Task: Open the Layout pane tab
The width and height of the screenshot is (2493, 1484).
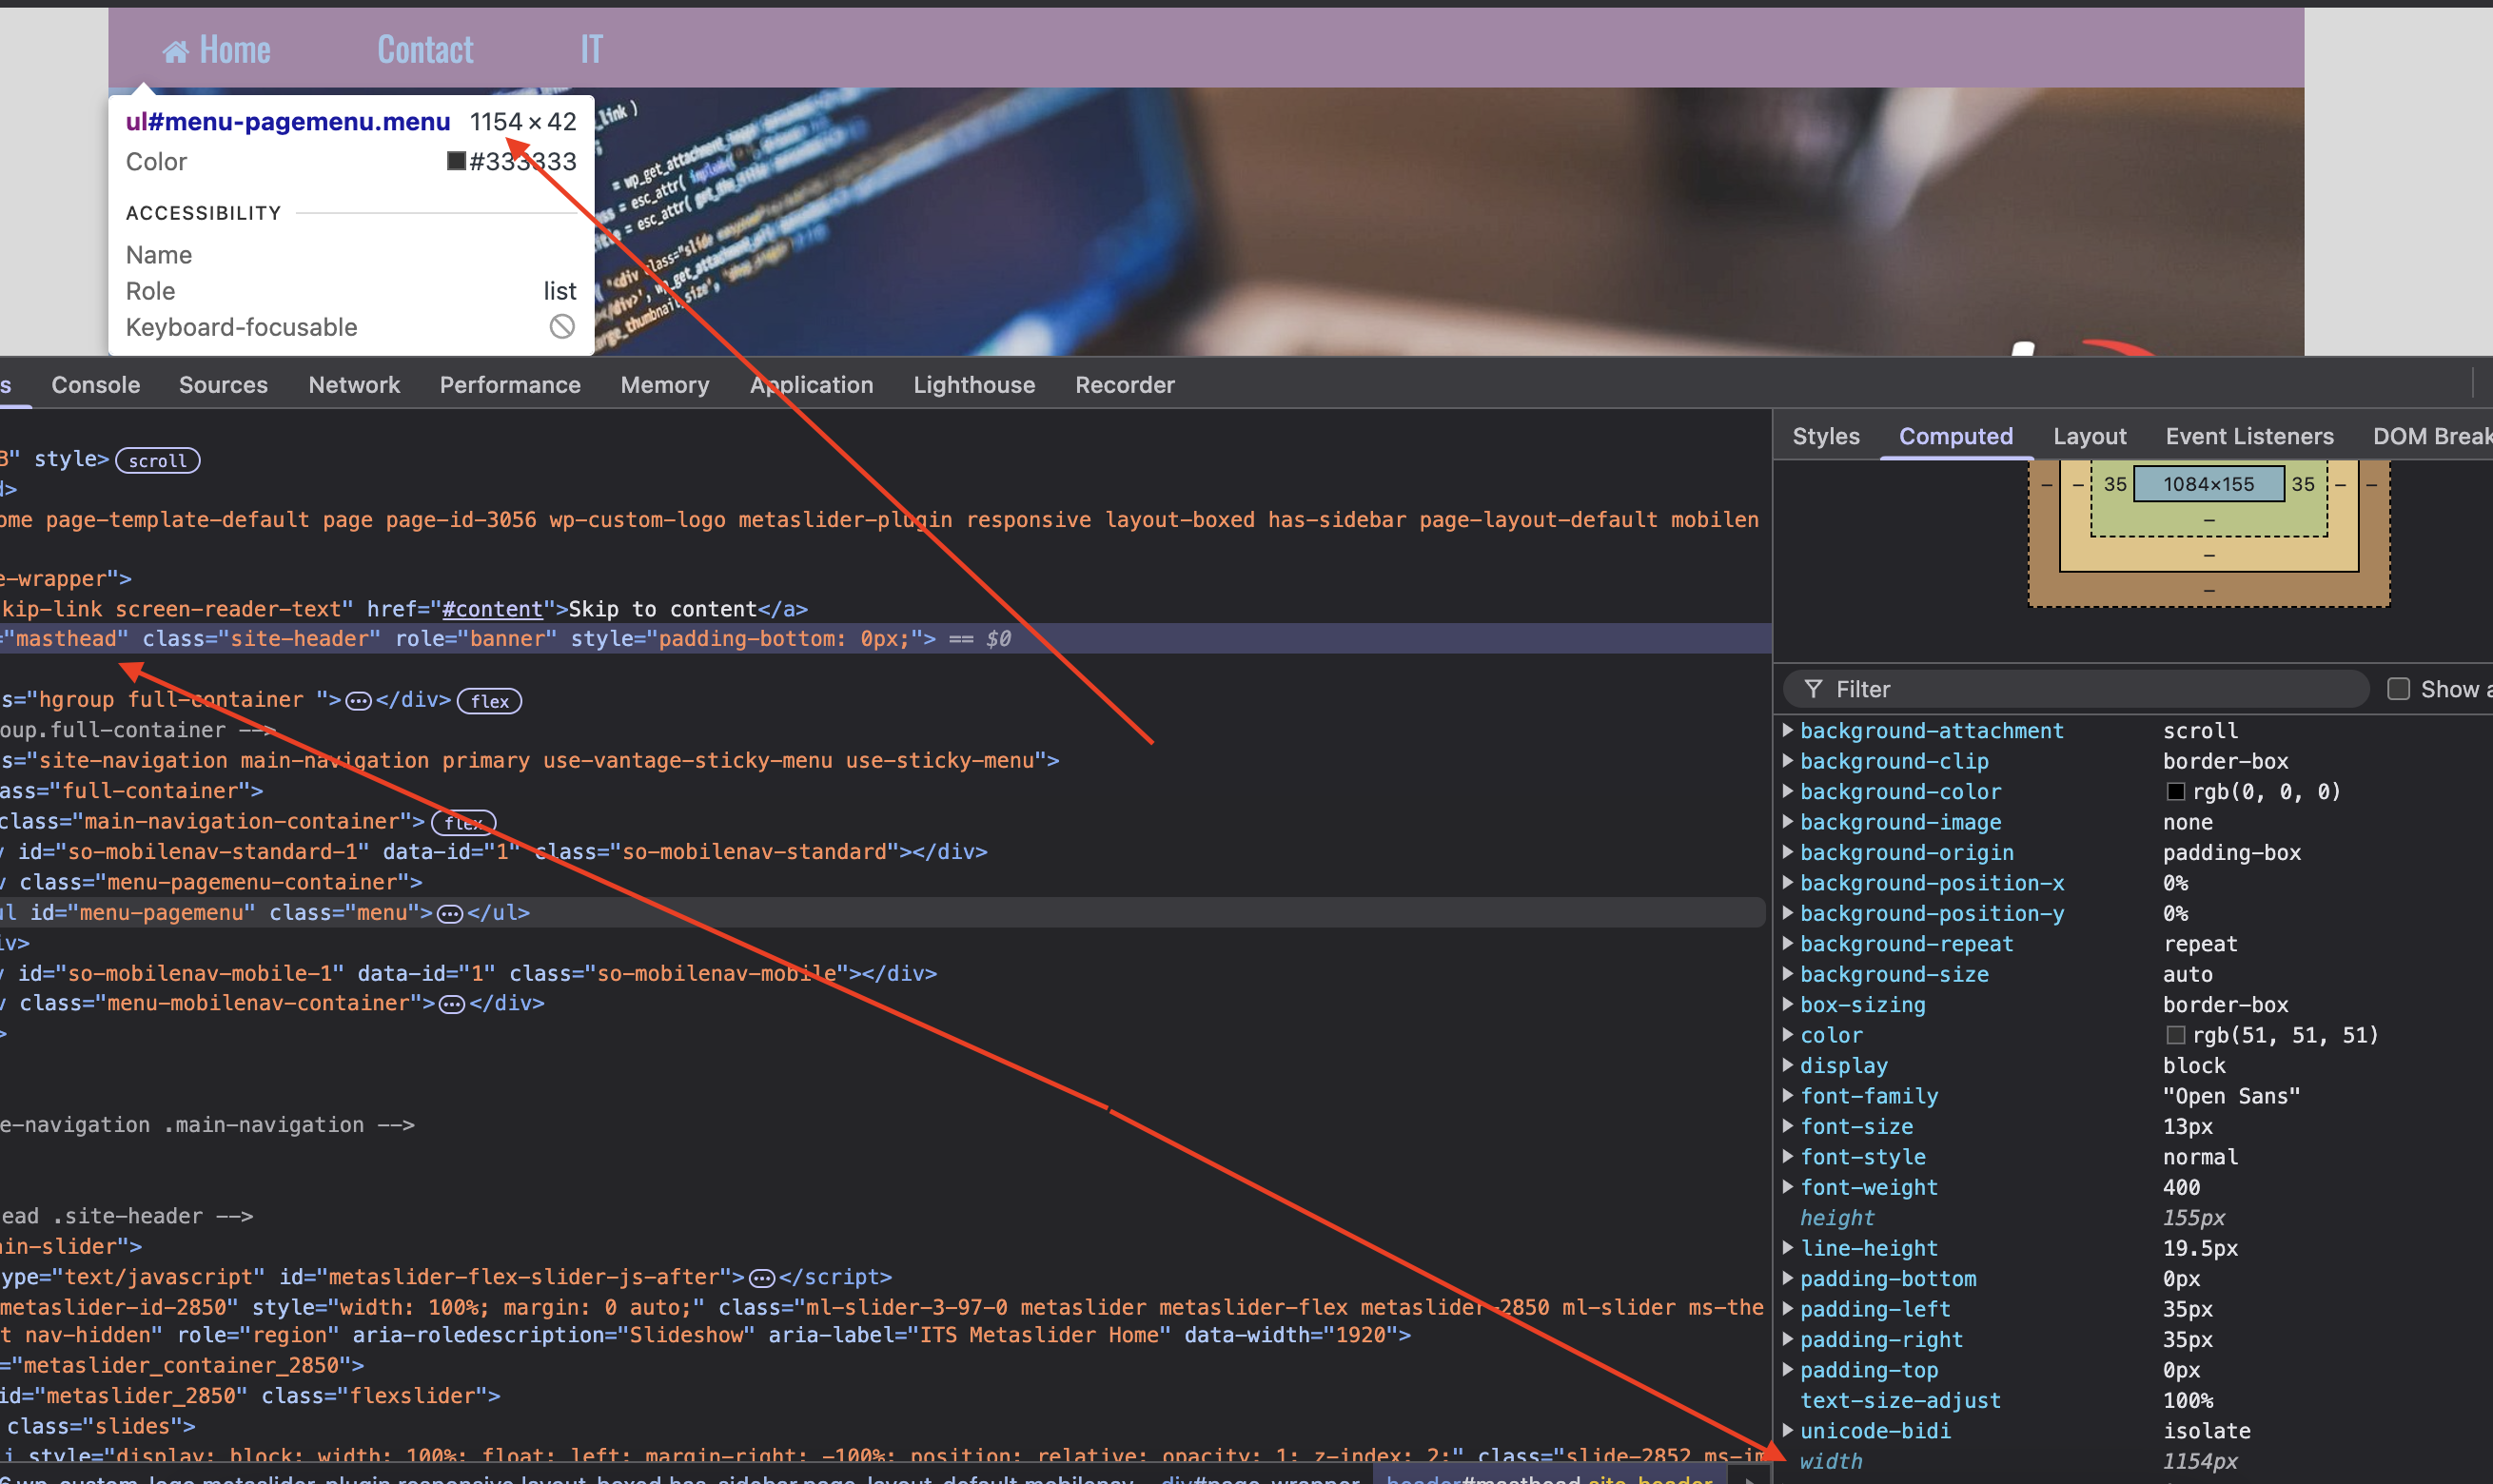Action: coord(2089,436)
